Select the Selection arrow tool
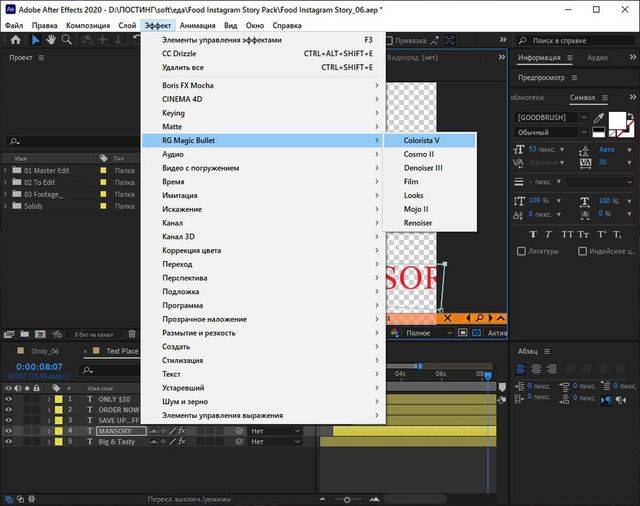The width and height of the screenshot is (640, 506). point(35,41)
